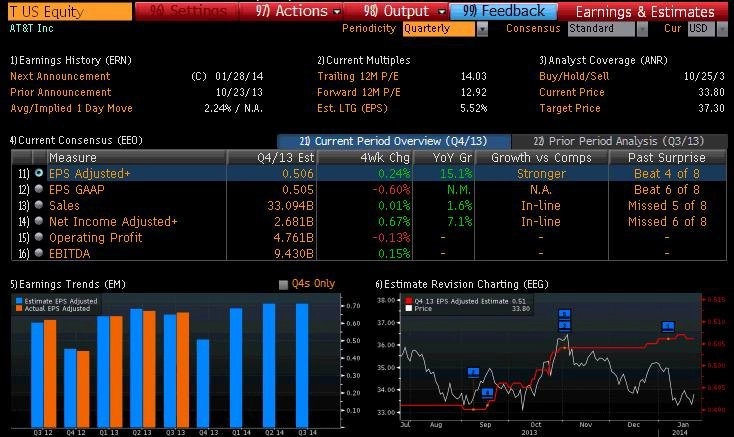Select the Sales radio button
The width and height of the screenshot is (734, 437).
point(39,205)
